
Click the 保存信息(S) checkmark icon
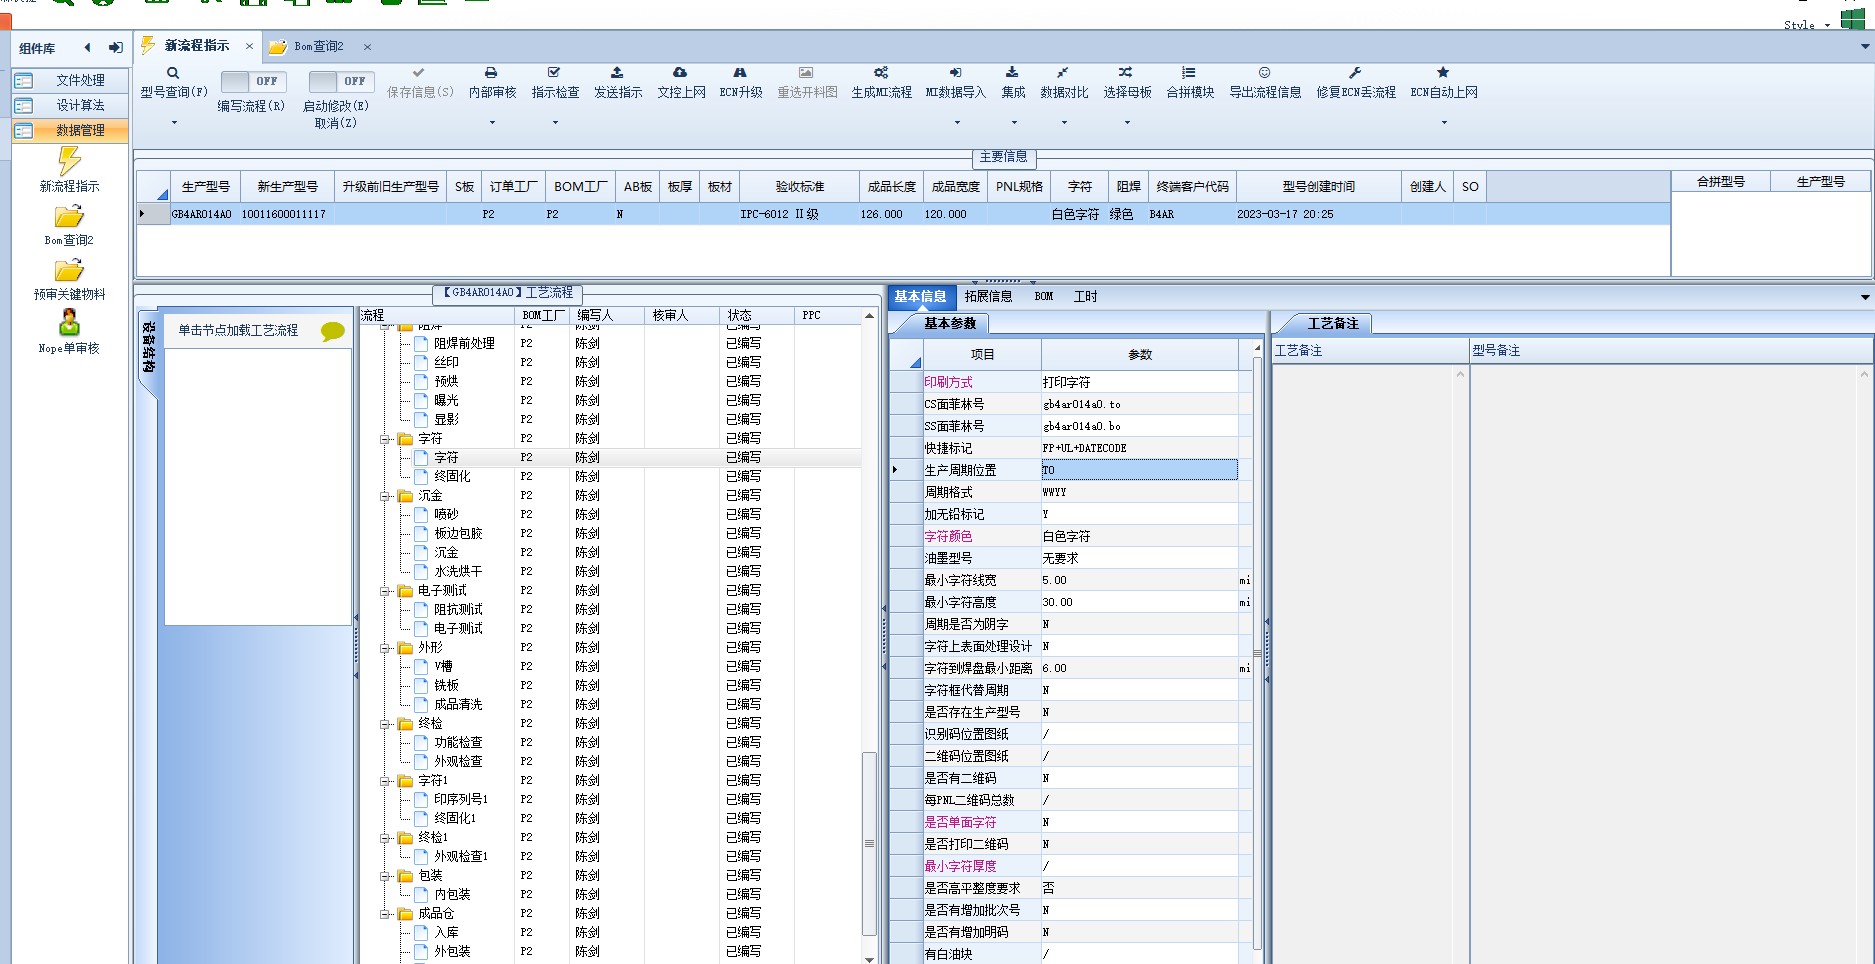pos(419,73)
